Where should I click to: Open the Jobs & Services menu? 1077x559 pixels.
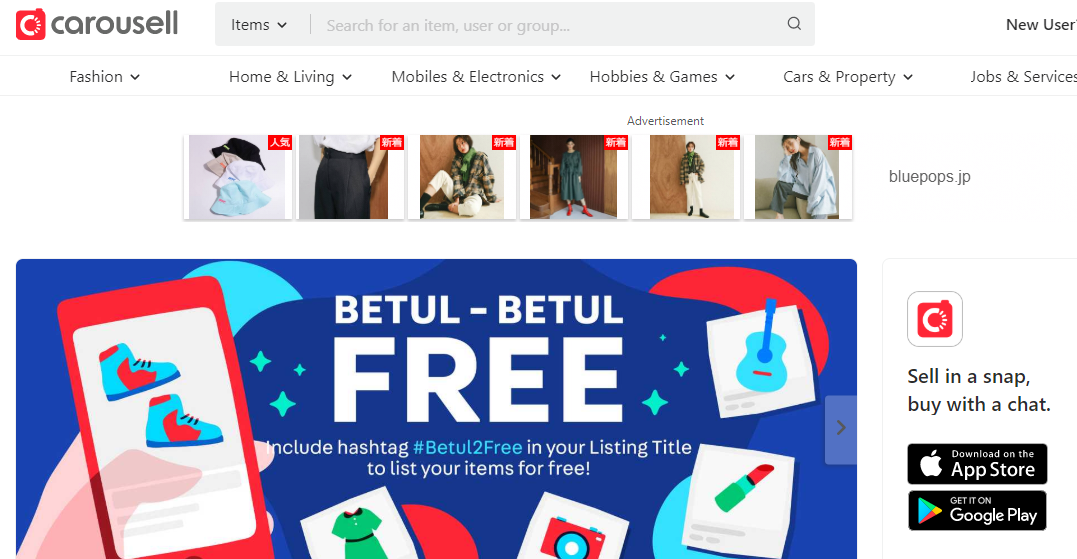(1023, 77)
